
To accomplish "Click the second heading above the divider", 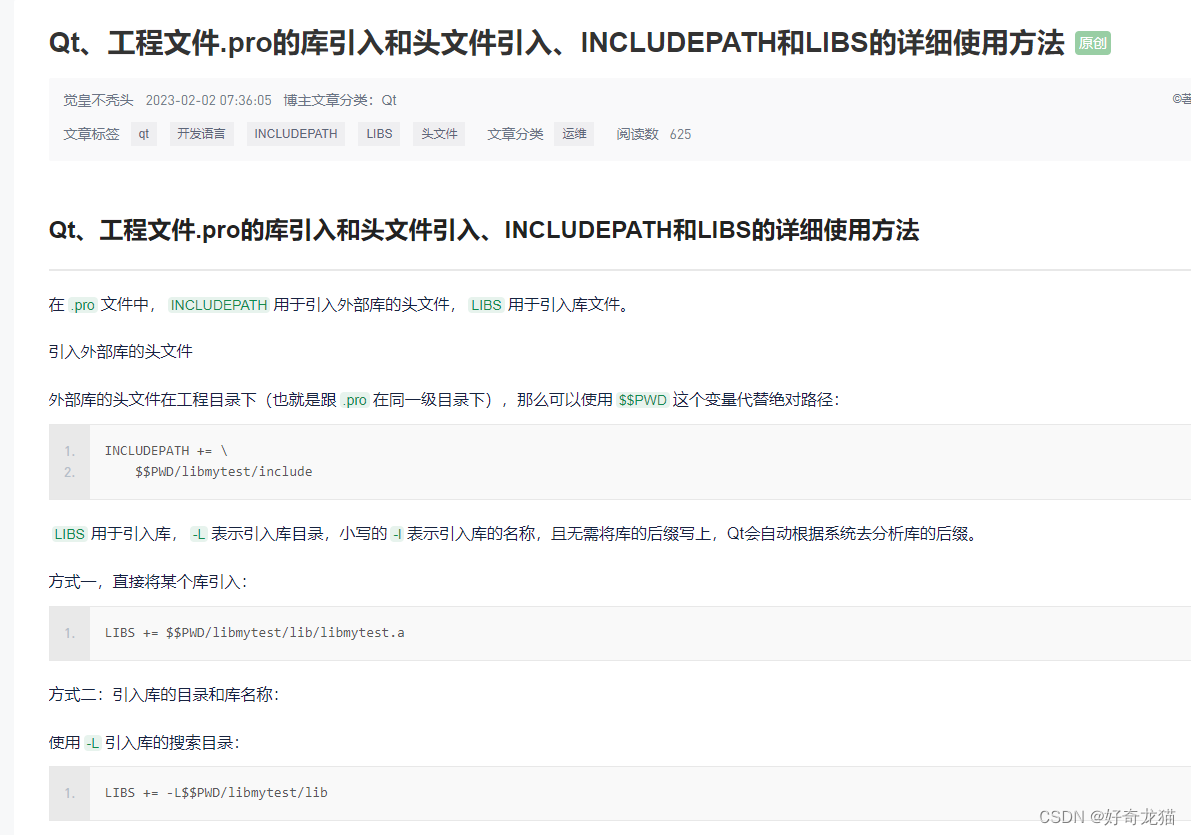I will click(484, 230).
